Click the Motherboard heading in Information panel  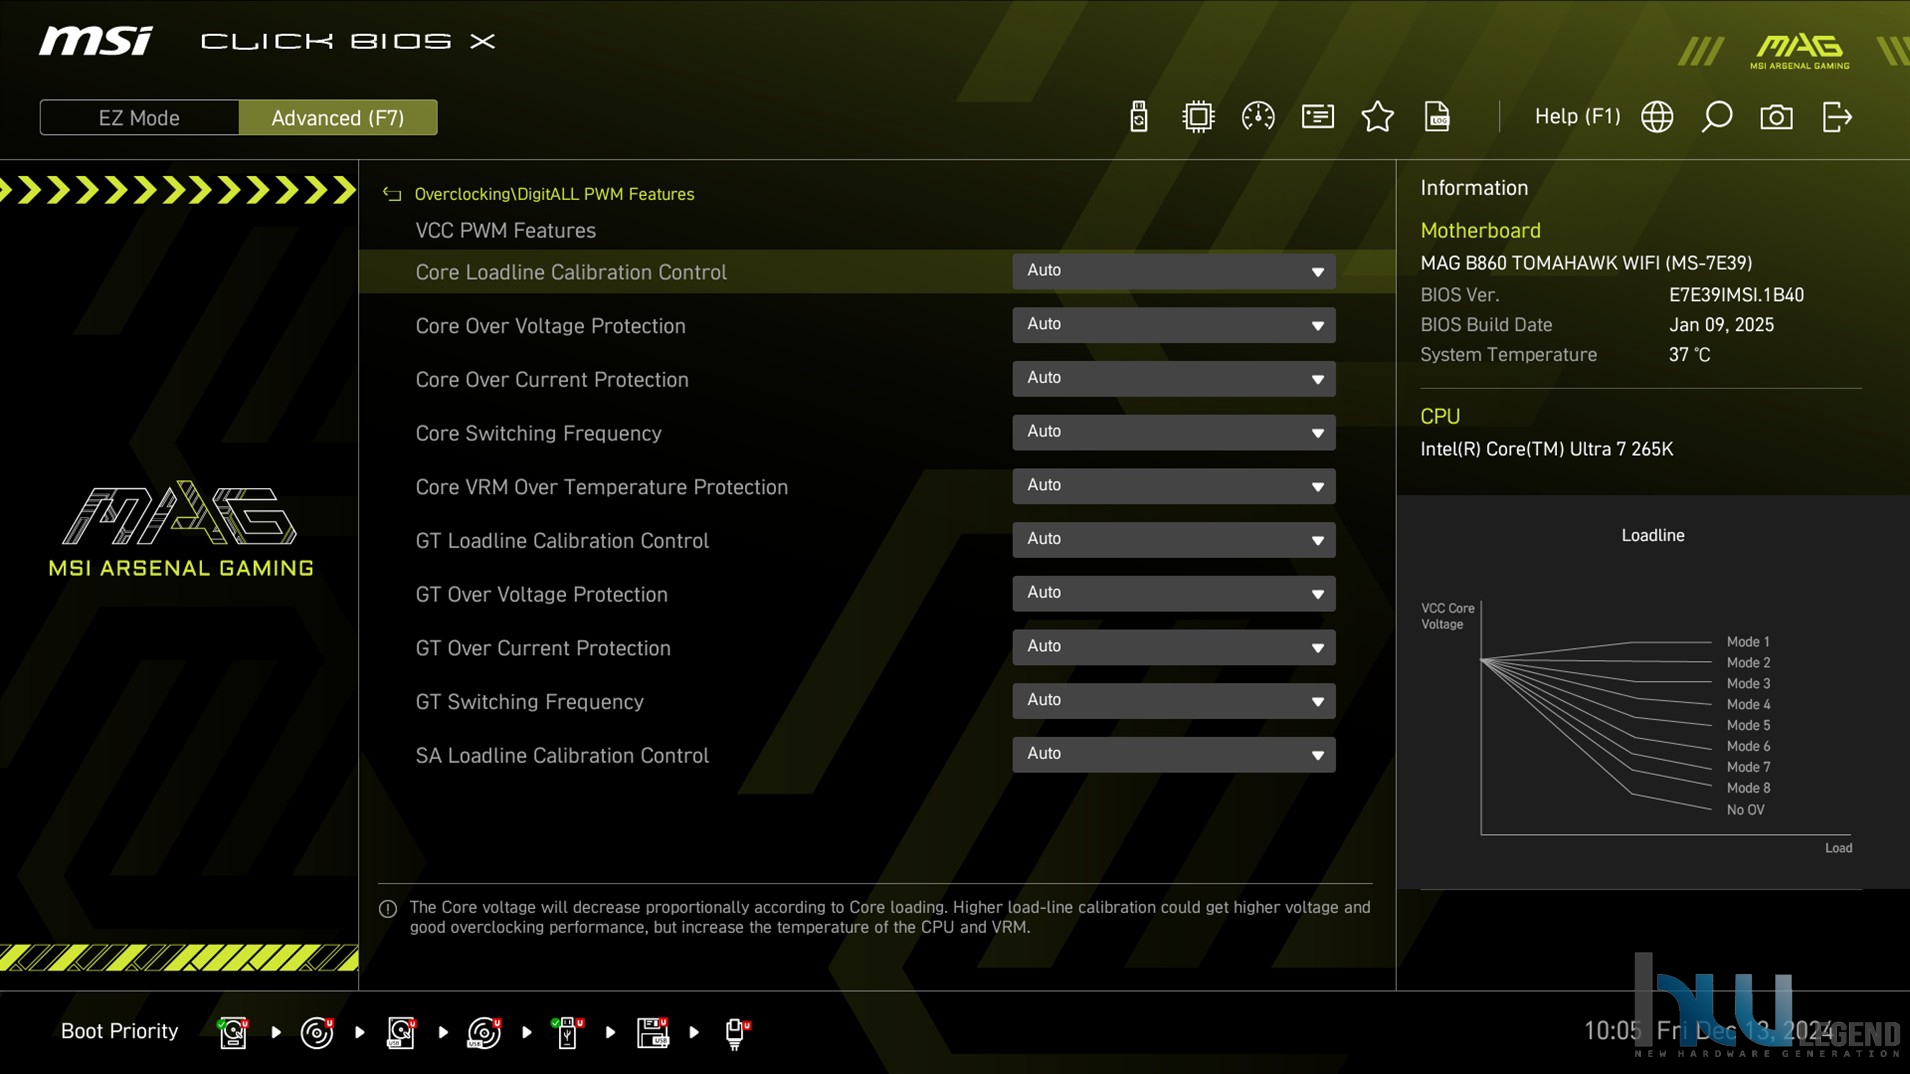coord(1480,231)
